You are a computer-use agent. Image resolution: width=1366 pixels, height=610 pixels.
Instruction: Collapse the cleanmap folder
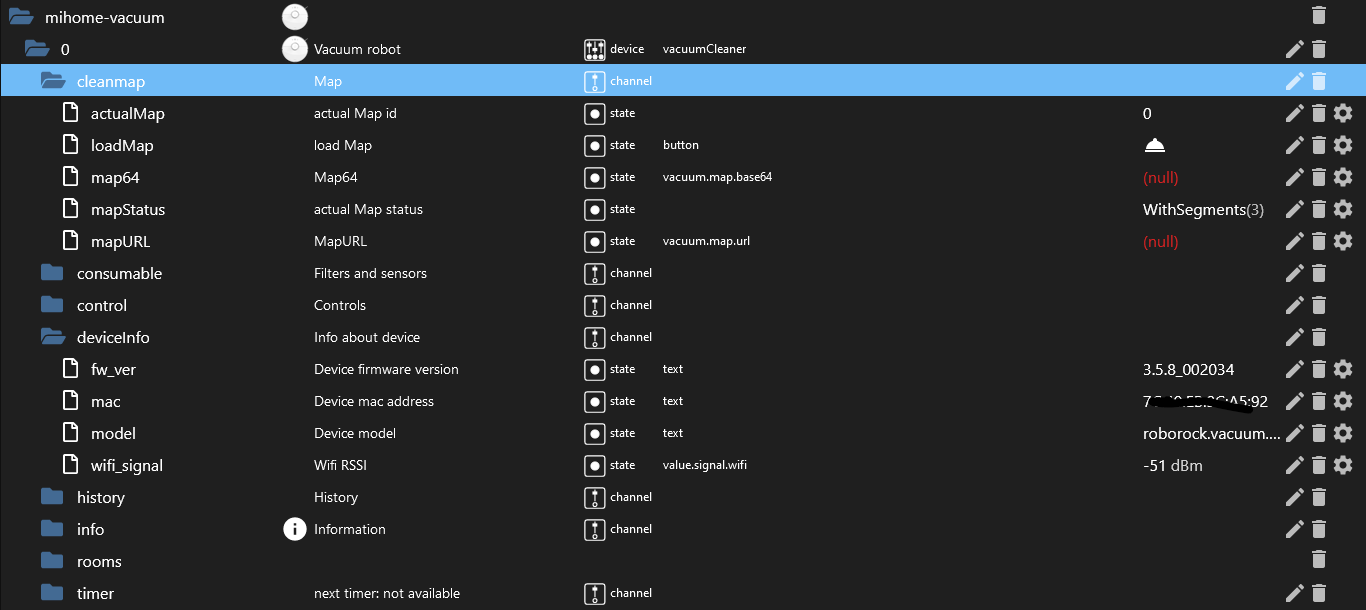click(x=53, y=81)
